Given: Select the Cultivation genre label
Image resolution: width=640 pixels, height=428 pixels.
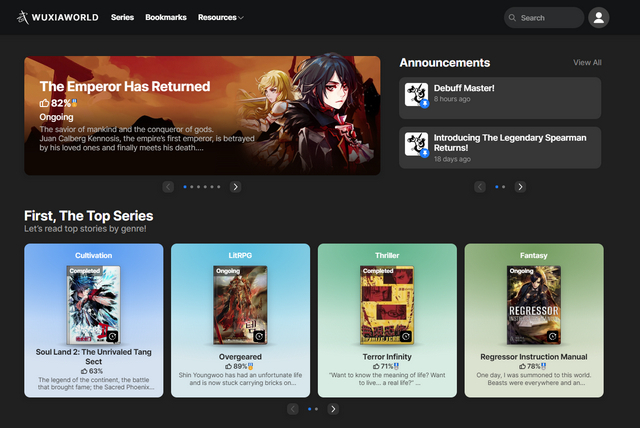Looking at the screenshot, I should [93, 255].
